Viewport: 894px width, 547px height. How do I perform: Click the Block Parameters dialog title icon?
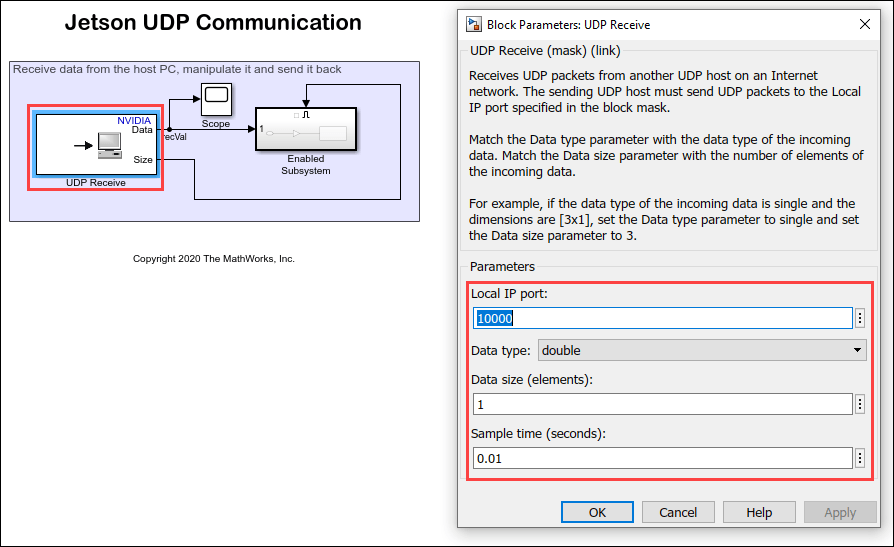pos(472,24)
